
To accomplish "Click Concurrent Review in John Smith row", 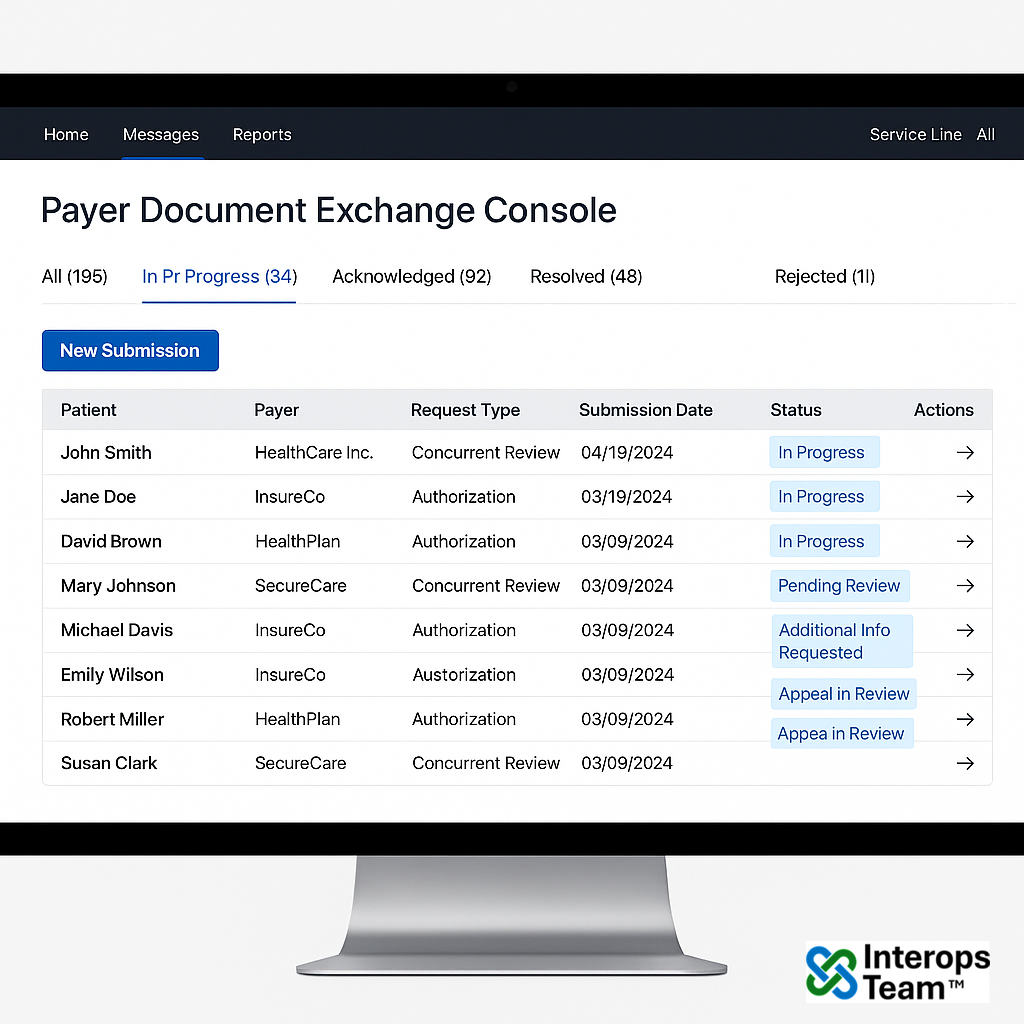I will [x=486, y=453].
